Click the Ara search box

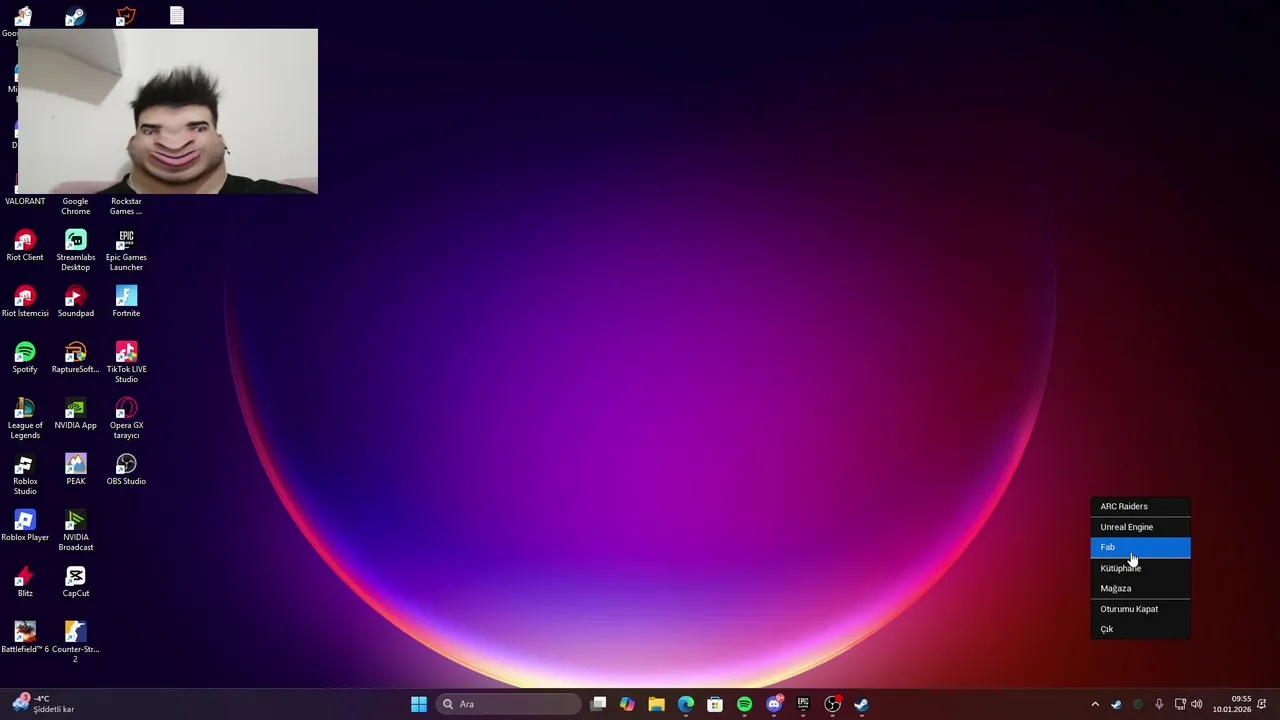(509, 704)
